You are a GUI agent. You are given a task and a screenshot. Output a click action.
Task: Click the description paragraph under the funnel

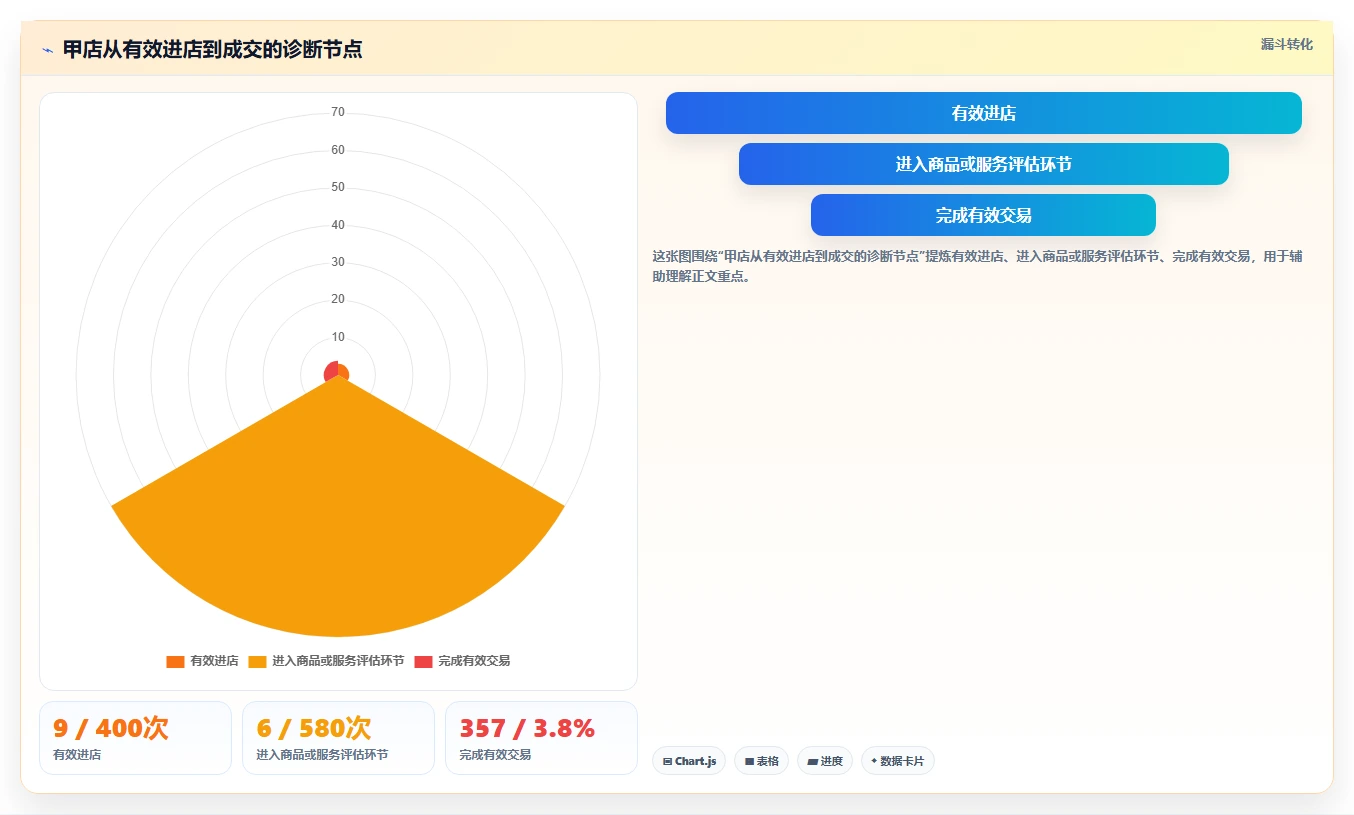[x=977, y=266]
